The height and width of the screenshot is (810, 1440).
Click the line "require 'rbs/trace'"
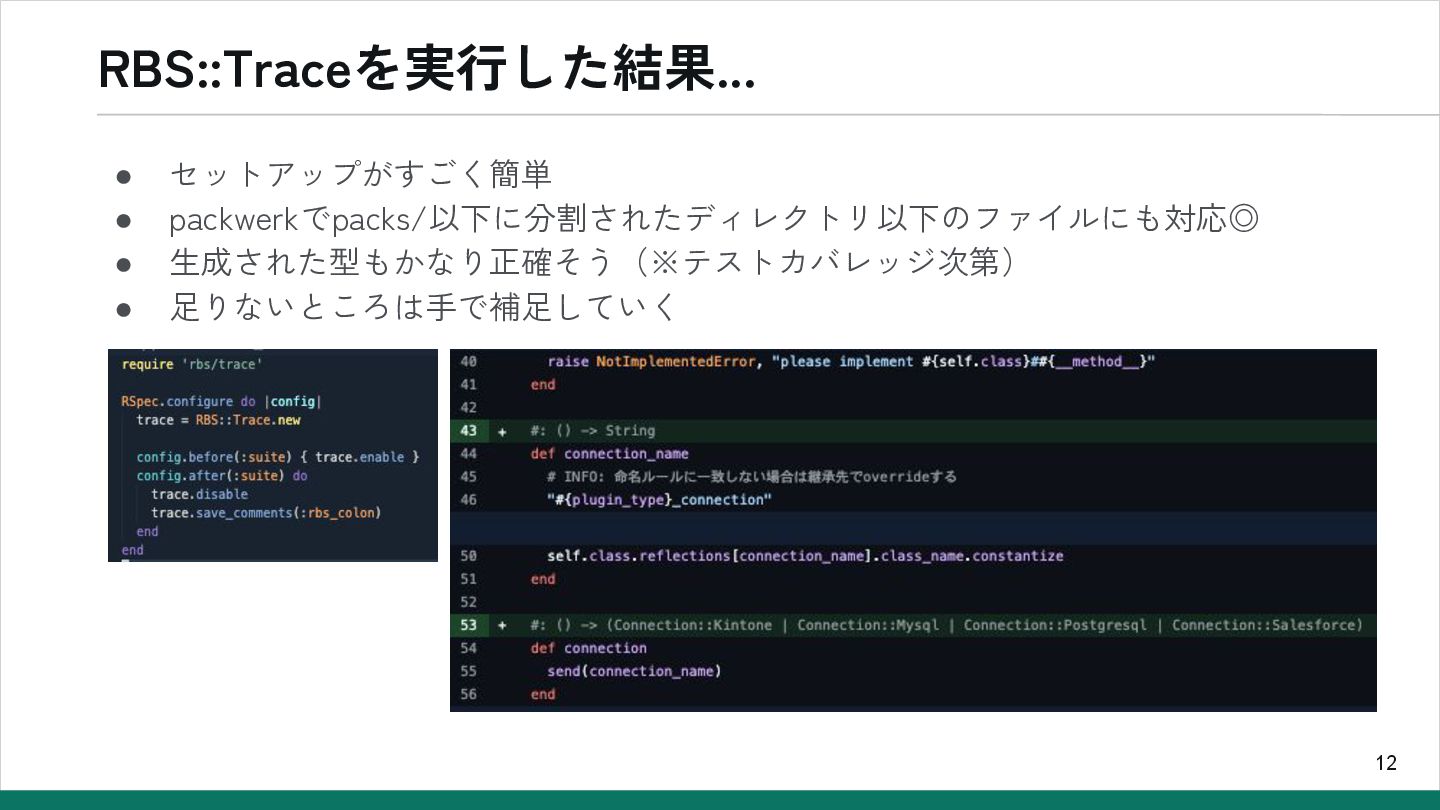[192, 364]
